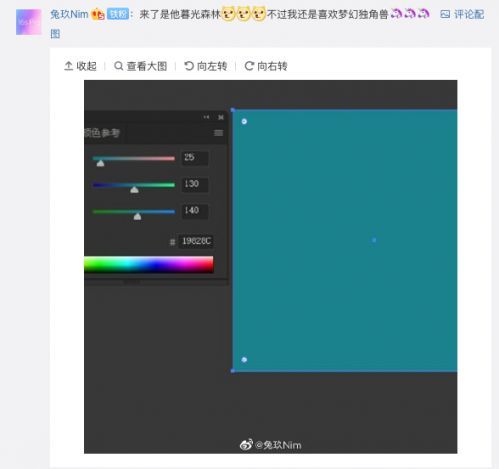Click the 评论配图 link
Viewport: 499px width, 469px height.
pyautogui.click(x=462, y=14)
